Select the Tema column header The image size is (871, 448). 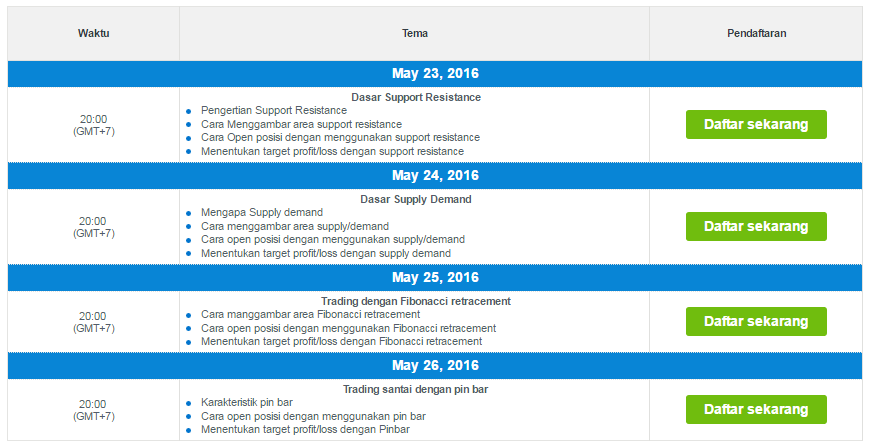(415, 33)
